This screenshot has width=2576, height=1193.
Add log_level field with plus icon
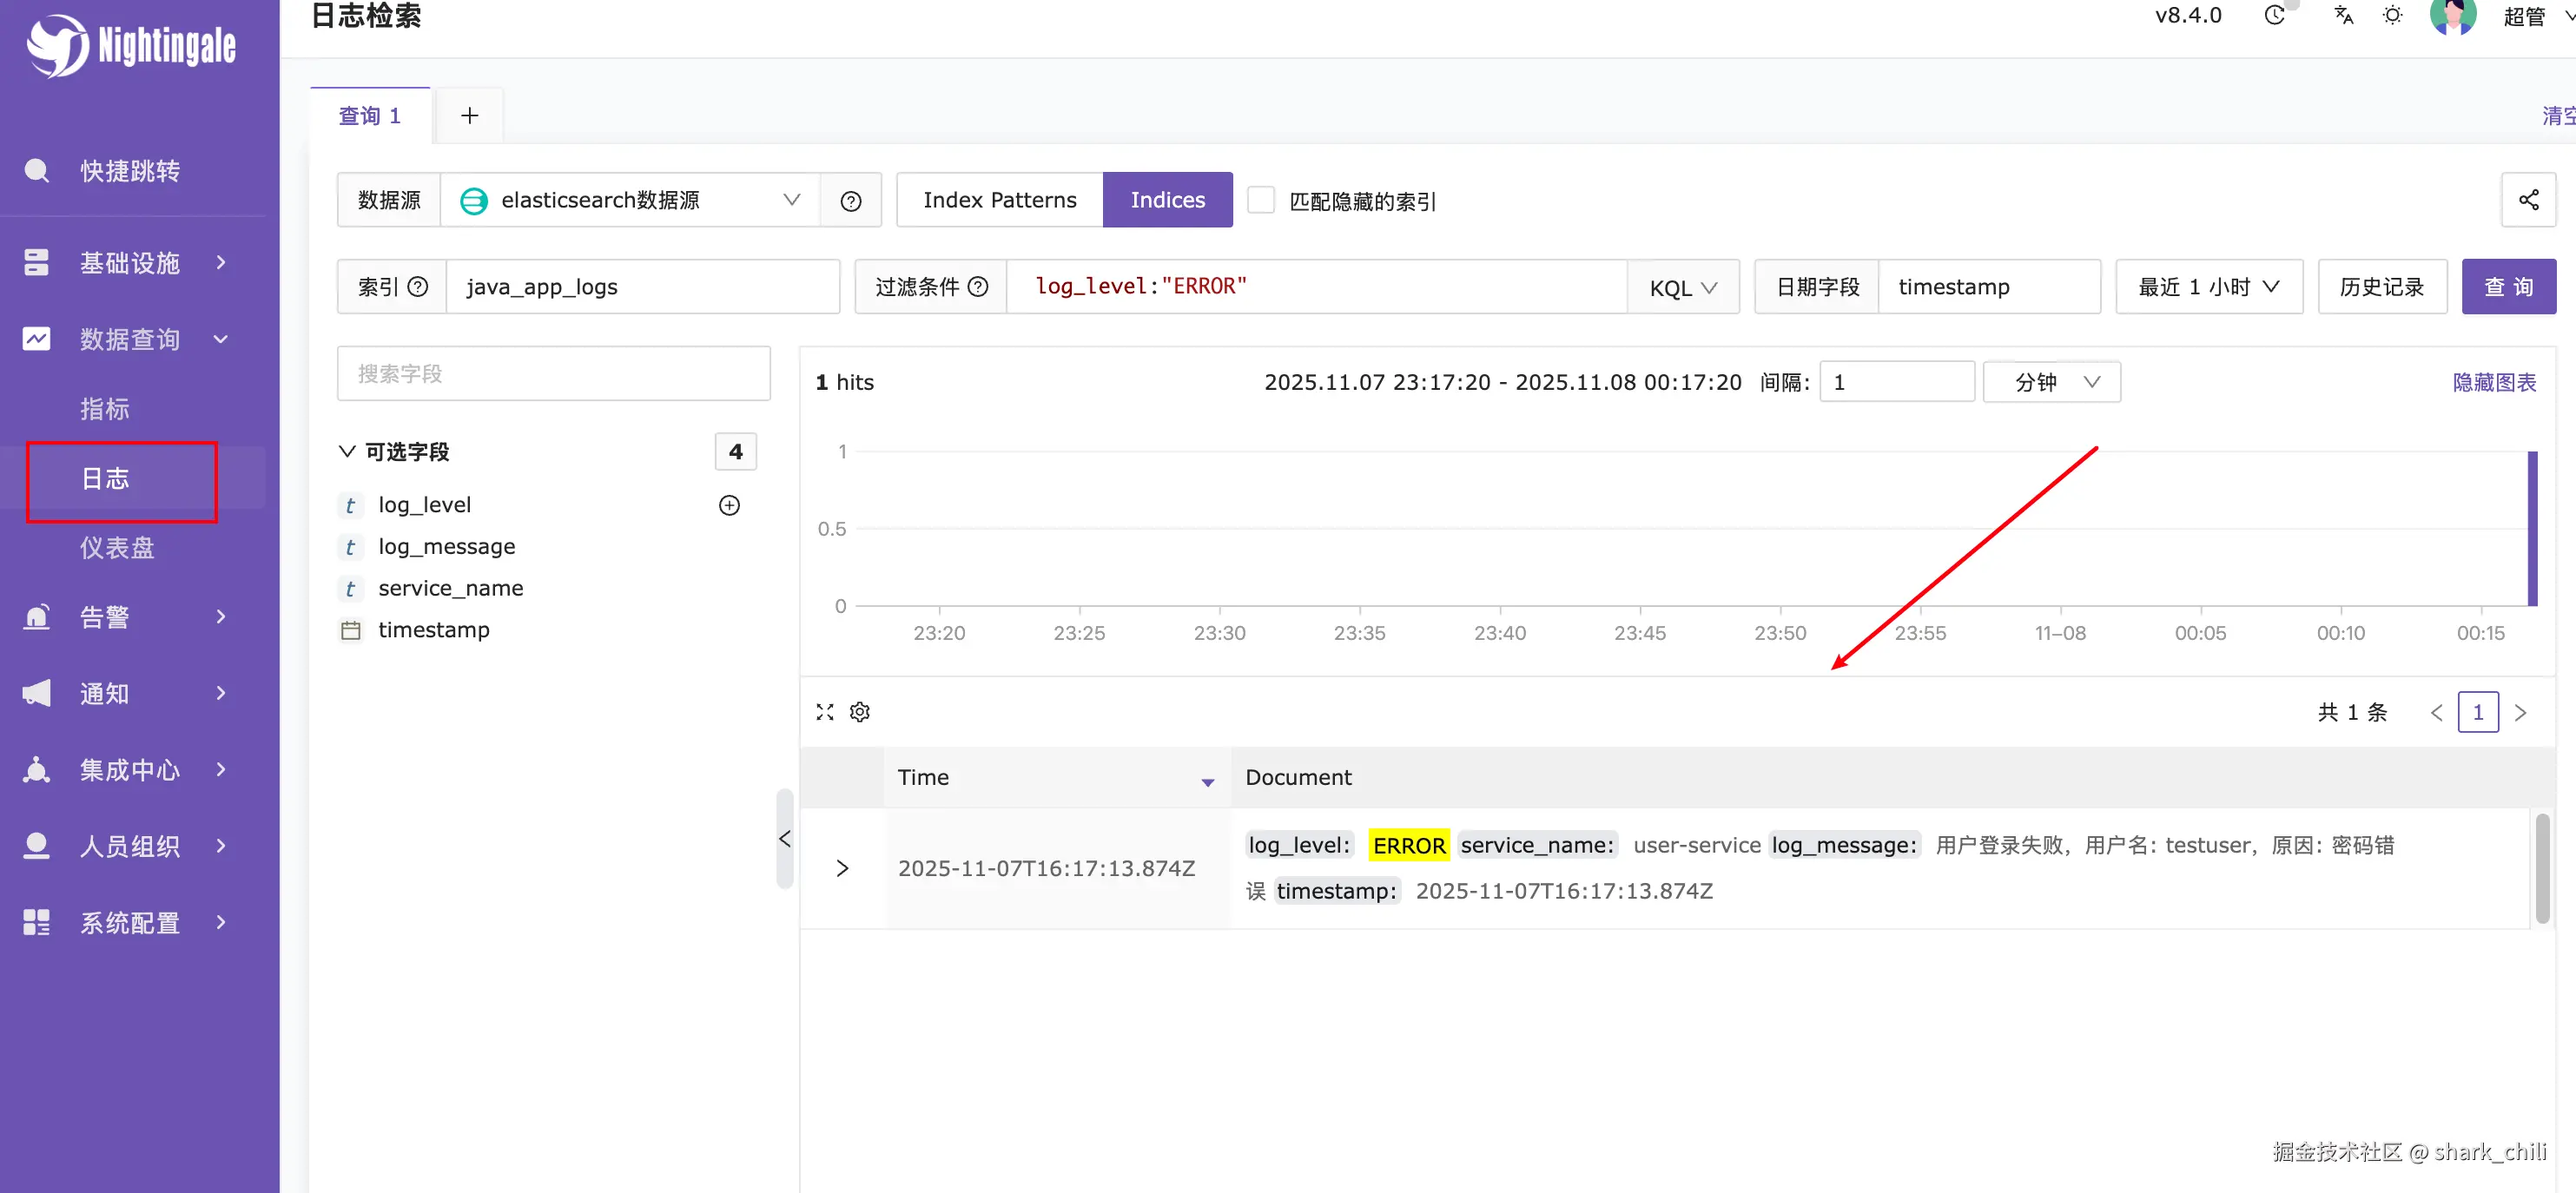[730, 505]
